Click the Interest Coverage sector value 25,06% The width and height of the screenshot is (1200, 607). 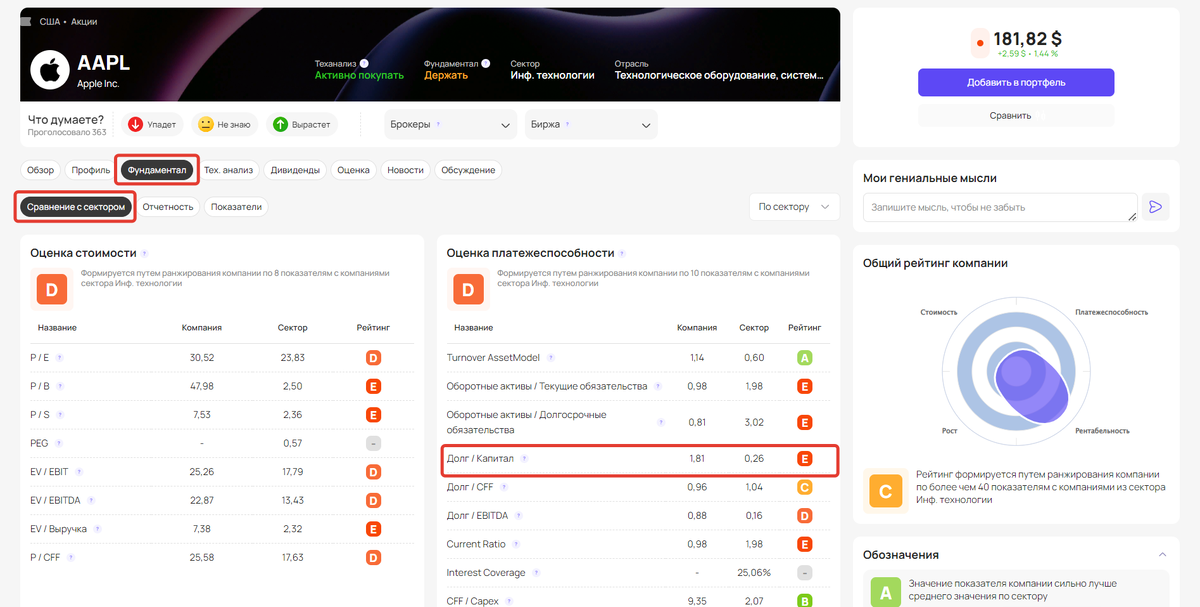pyautogui.click(x=754, y=573)
